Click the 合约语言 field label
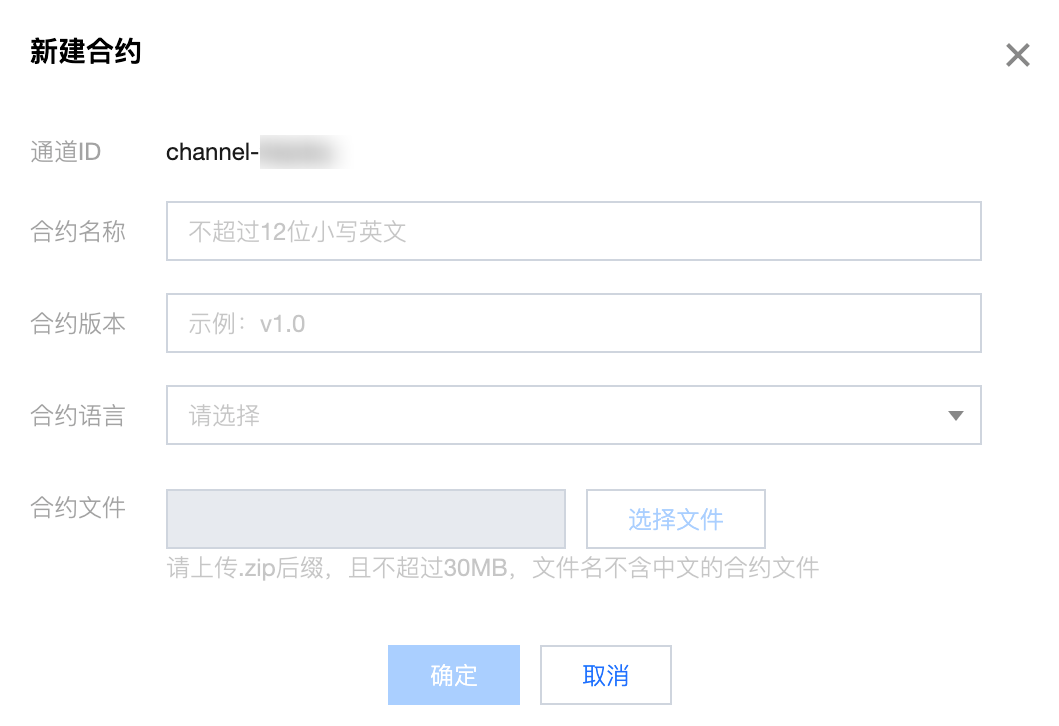This screenshot has width=1059, height=726. (x=78, y=415)
